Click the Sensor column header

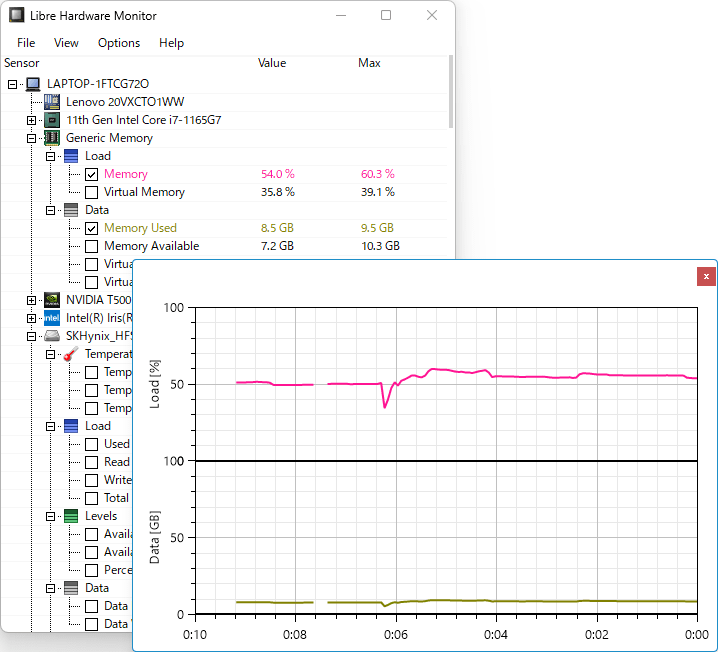22,63
